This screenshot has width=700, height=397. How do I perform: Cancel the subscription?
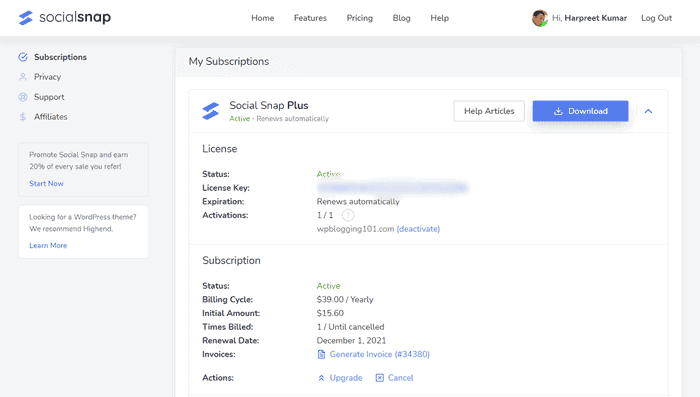click(400, 378)
